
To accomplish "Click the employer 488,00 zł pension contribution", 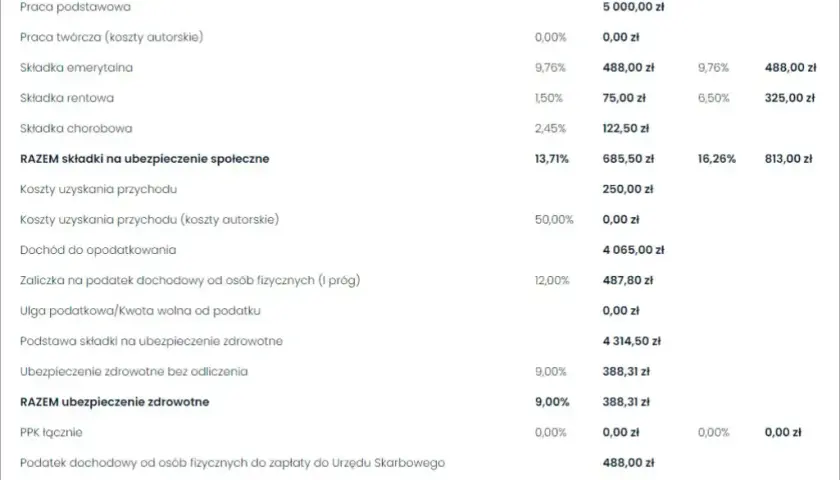I will 790,68.
